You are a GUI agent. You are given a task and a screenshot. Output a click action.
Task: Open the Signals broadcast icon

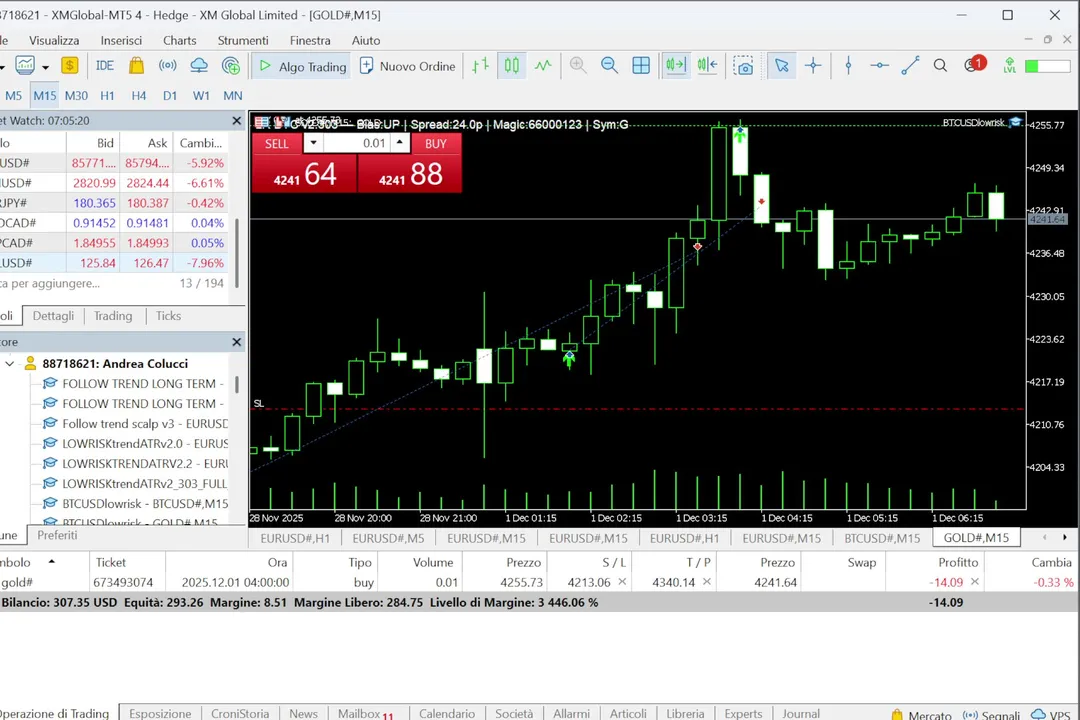(167, 65)
